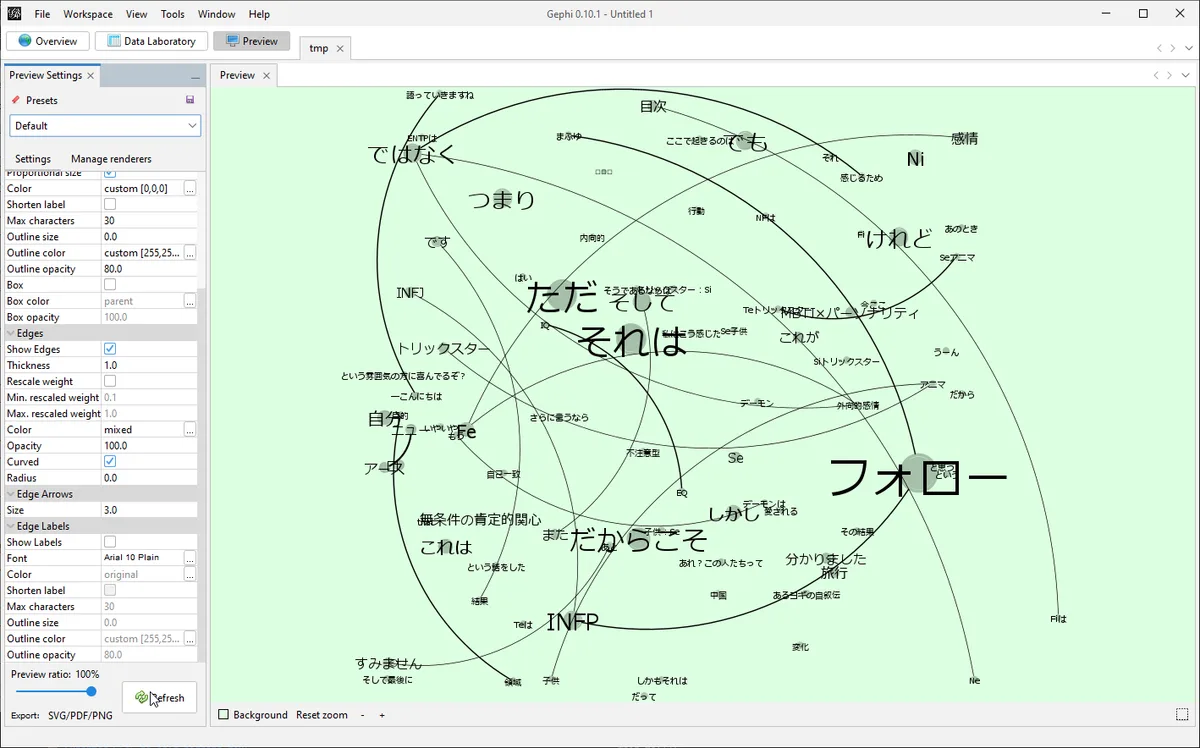This screenshot has height=748, width=1200.
Task: Collapse the Edge Arrows section
Action: [11, 494]
